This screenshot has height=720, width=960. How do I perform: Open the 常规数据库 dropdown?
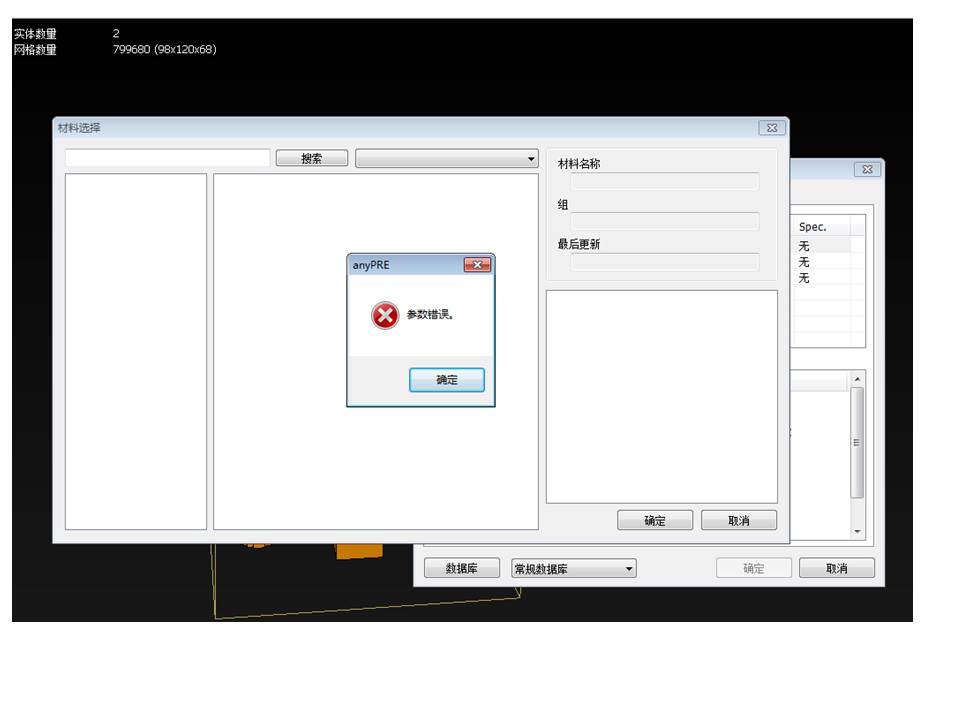point(574,569)
